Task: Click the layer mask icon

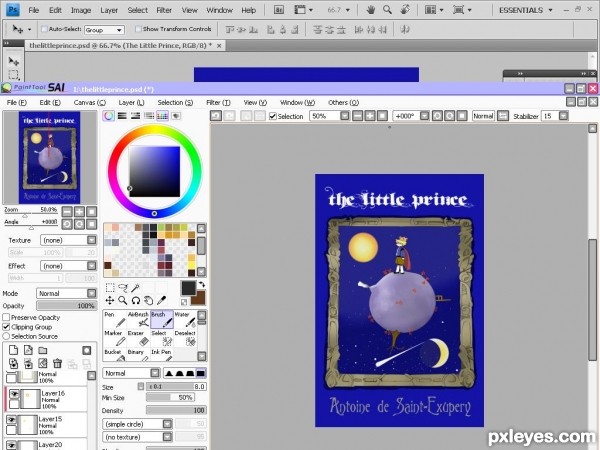Action: point(87,350)
